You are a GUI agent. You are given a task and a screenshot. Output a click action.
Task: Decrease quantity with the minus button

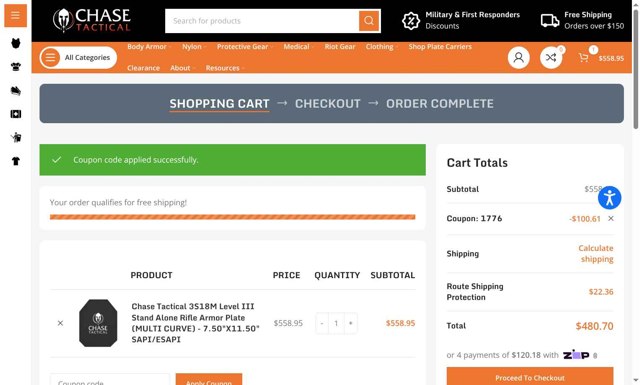click(x=322, y=323)
